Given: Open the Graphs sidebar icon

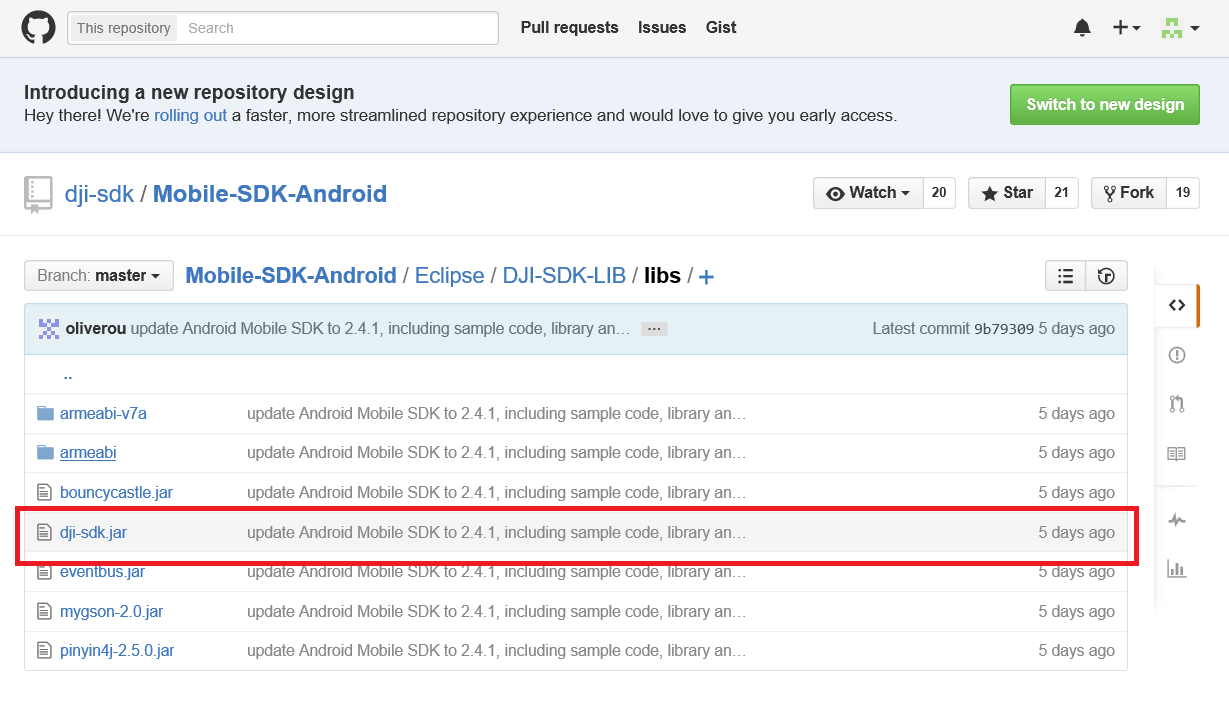Looking at the screenshot, I should (x=1177, y=569).
